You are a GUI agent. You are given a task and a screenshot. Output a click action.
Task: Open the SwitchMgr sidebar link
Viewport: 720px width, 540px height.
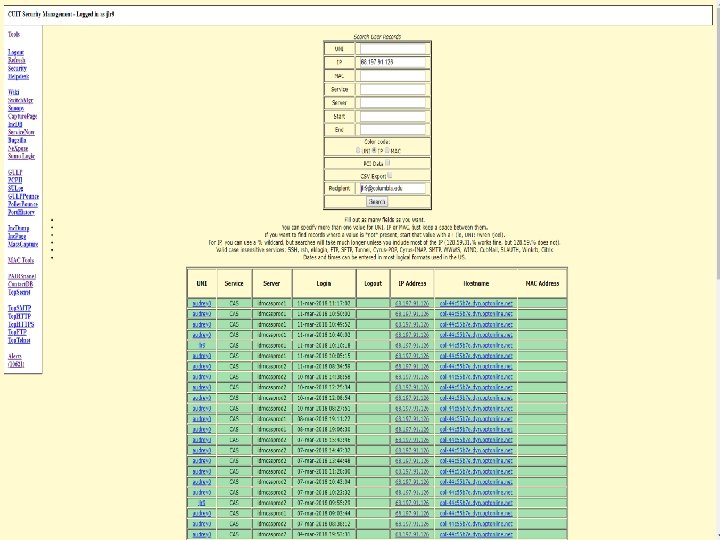coord(20,100)
